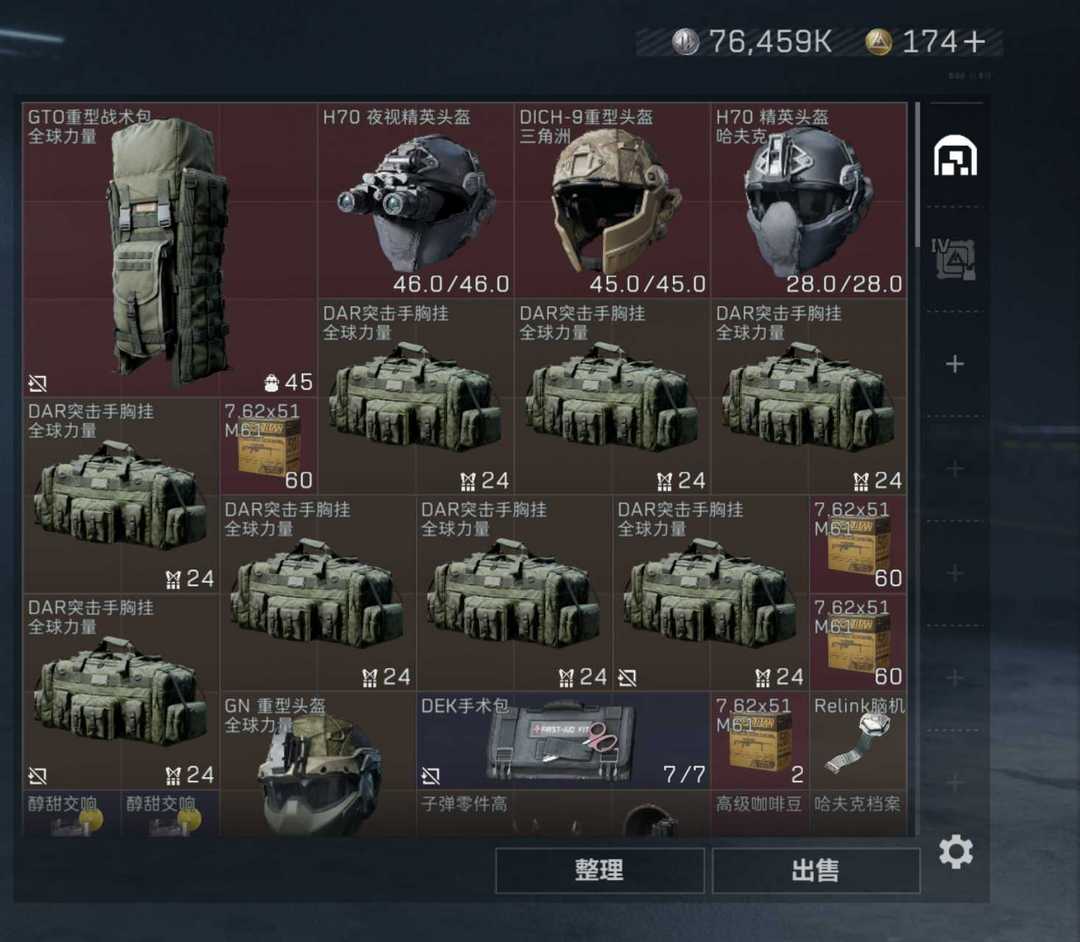Pick the DEK手术包 surgery kit
The width and height of the screenshot is (1080, 942).
point(563,740)
